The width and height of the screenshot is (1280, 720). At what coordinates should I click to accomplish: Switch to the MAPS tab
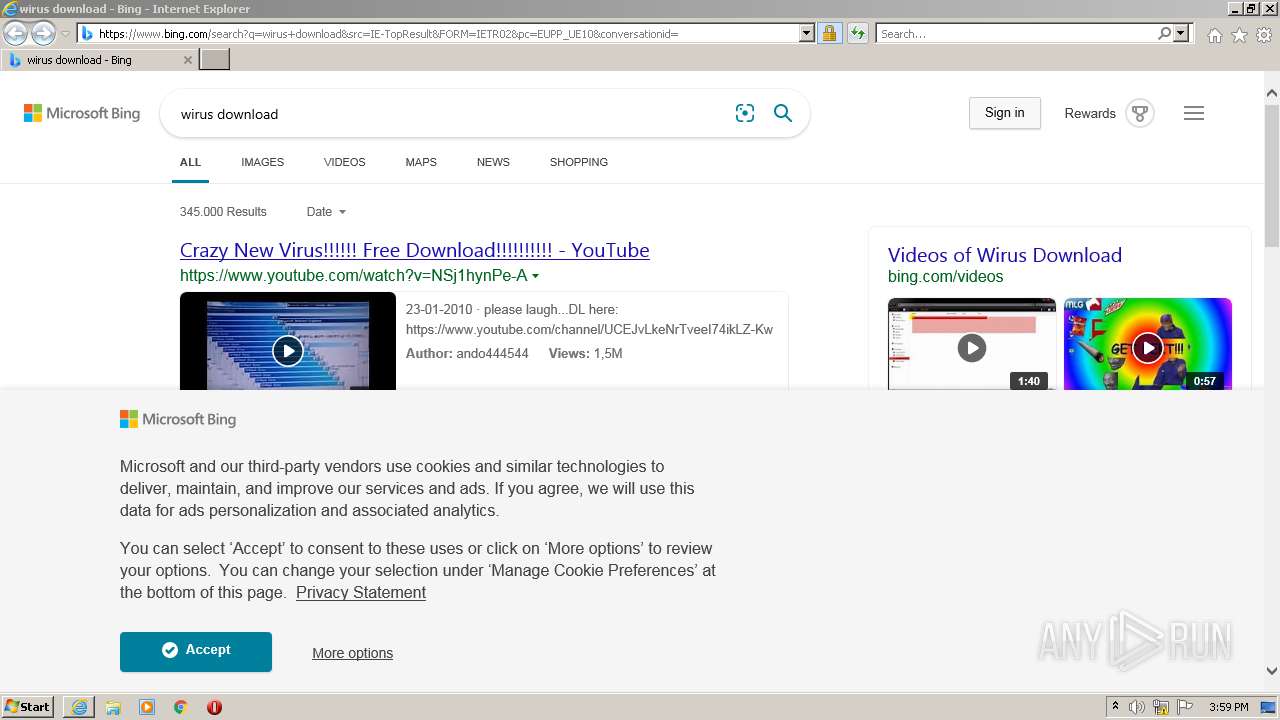click(421, 162)
